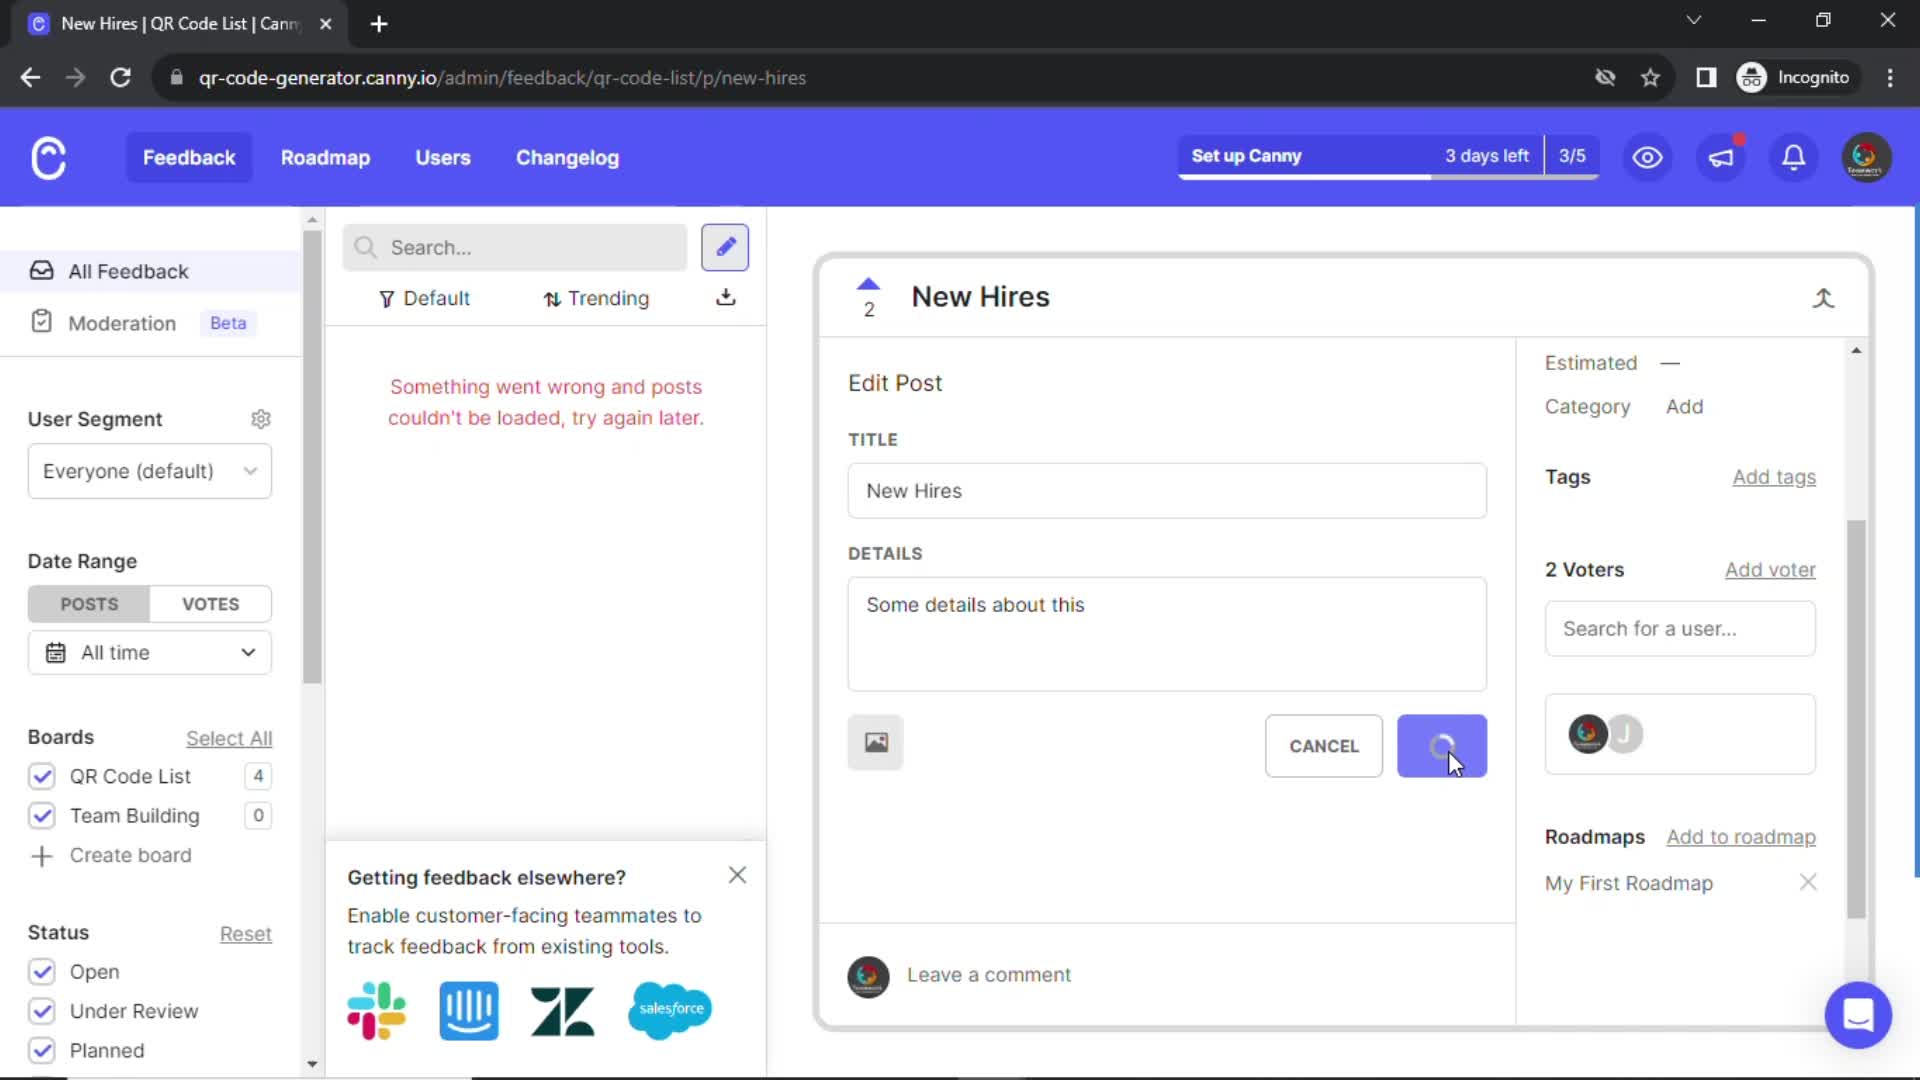
Task: Click the image attachment icon in post editor
Action: tap(876, 742)
